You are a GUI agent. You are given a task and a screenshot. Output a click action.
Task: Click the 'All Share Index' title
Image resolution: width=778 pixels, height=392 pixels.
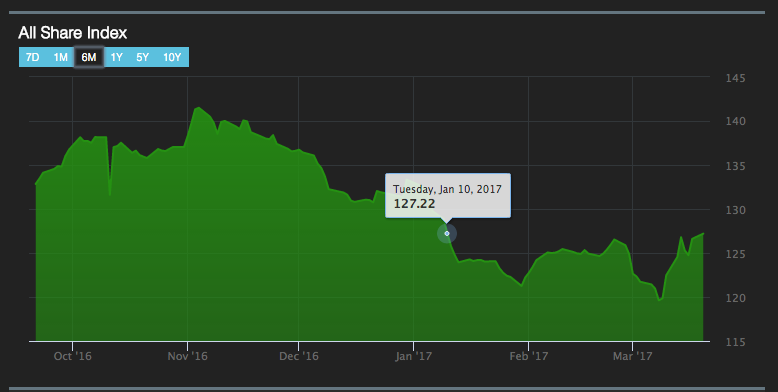(73, 33)
